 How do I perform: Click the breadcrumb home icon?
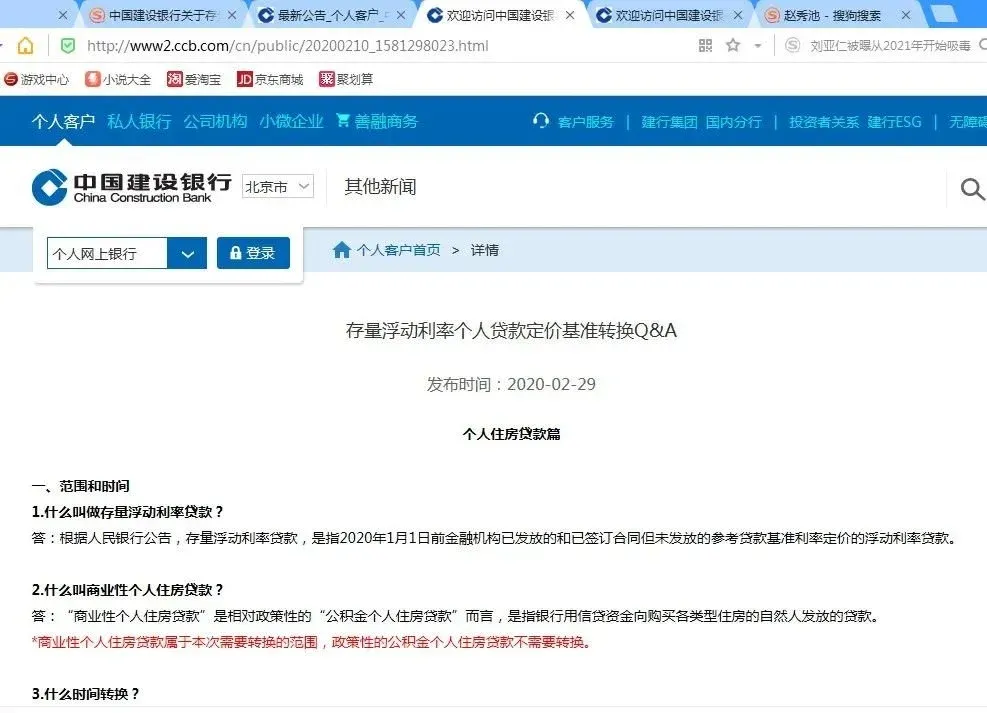[x=341, y=250]
